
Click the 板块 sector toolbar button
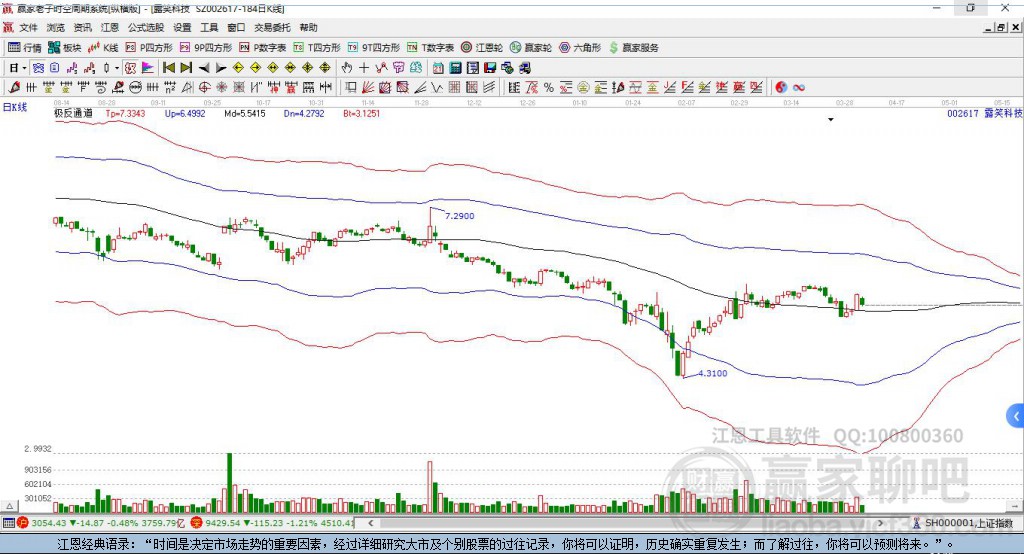pyautogui.click(x=65, y=48)
